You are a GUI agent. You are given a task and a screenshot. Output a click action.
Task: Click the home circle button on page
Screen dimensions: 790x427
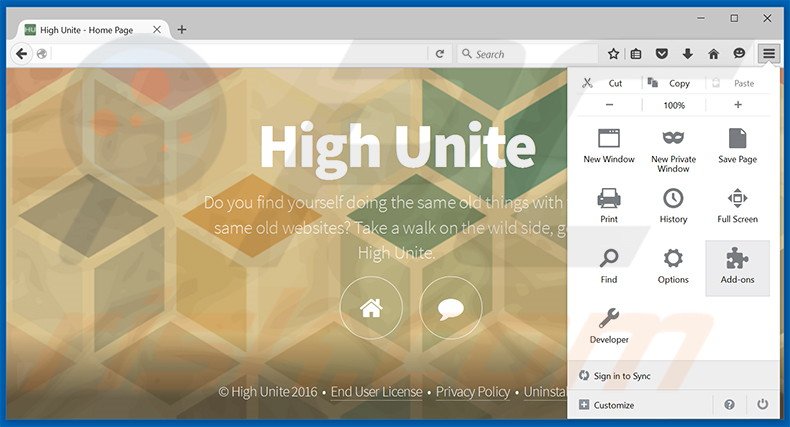tap(371, 308)
